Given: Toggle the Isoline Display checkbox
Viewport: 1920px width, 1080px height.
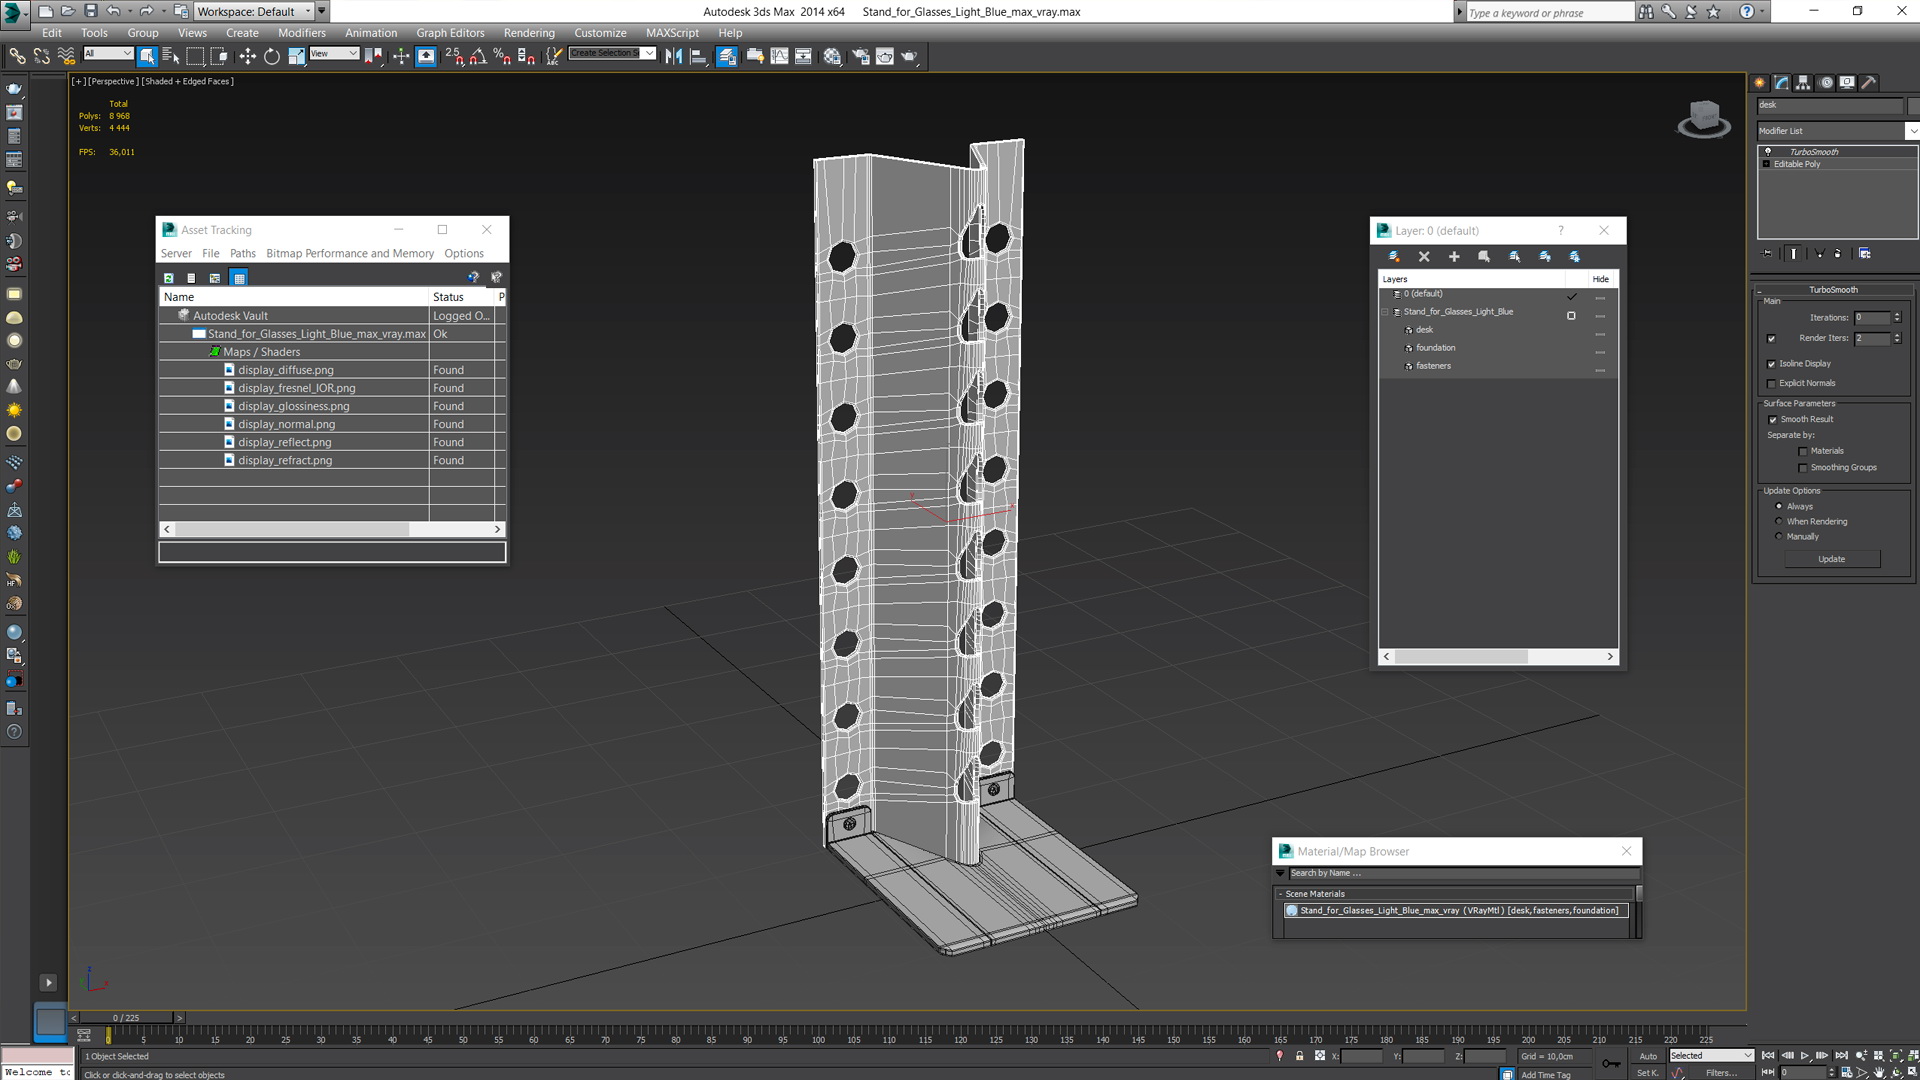Looking at the screenshot, I should pyautogui.click(x=1772, y=364).
